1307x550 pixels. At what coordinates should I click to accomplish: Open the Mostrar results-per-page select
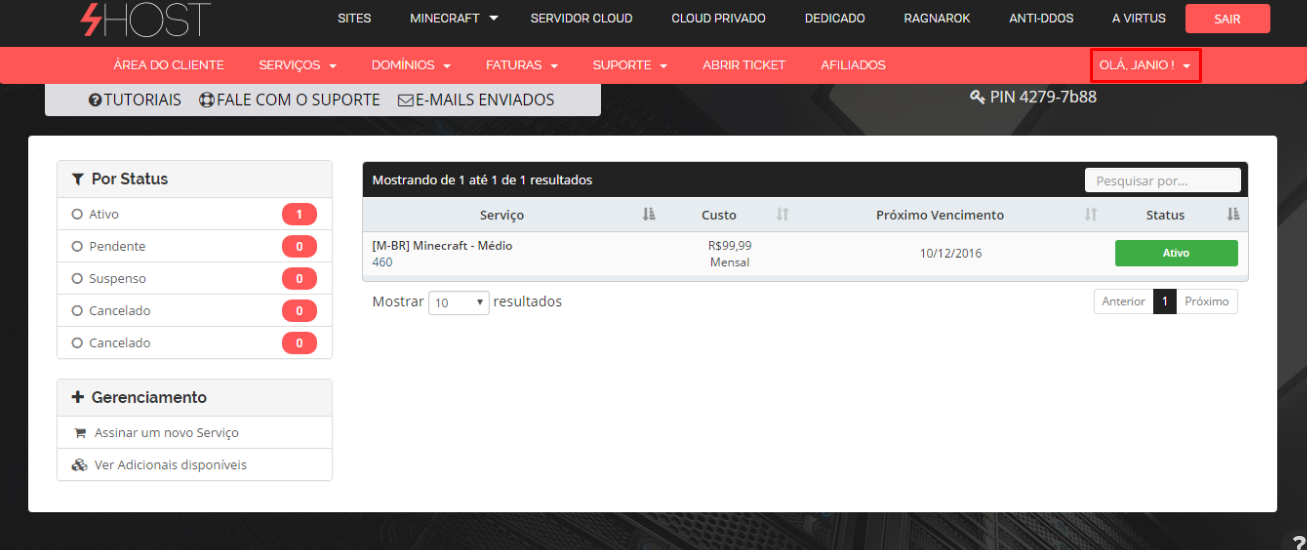(x=459, y=302)
